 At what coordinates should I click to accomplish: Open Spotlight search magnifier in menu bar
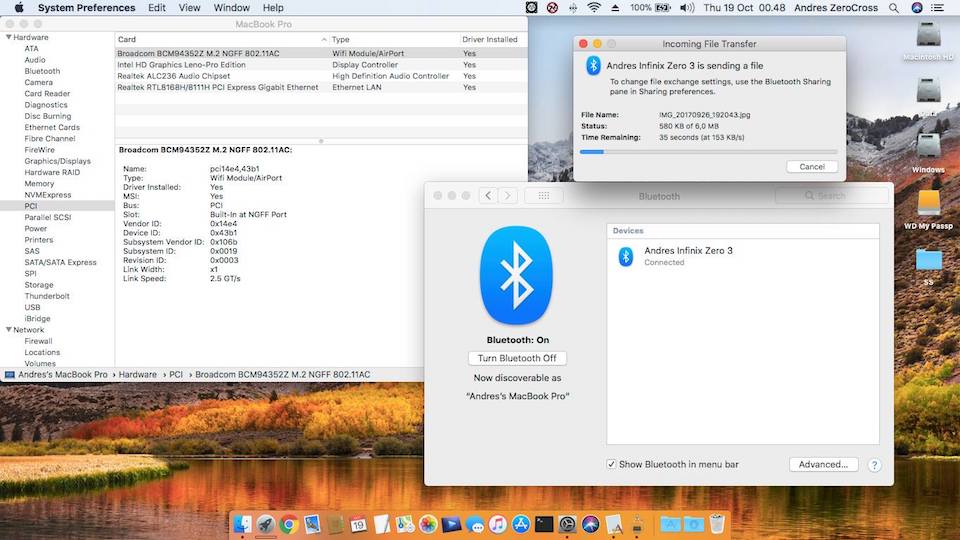pyautogui.click(x=894, y=8)
